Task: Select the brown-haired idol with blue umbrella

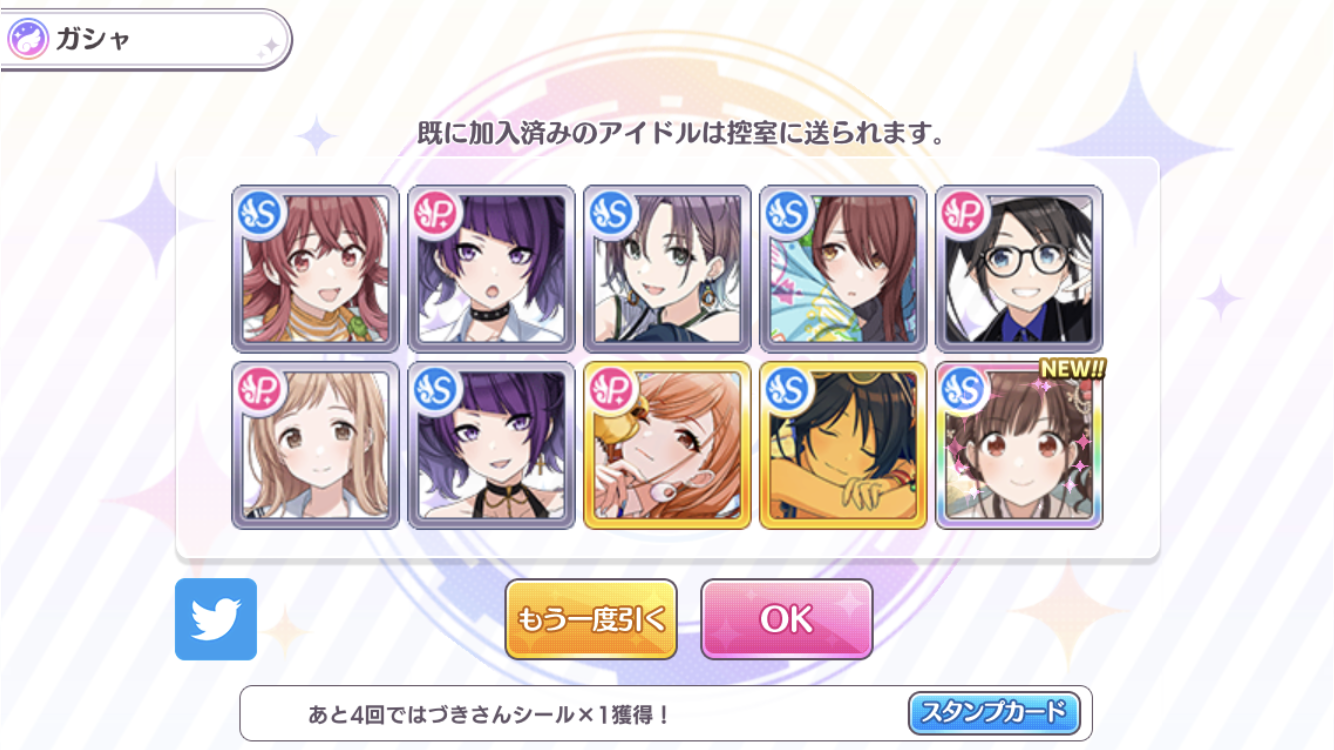Action: click(843, 269)
